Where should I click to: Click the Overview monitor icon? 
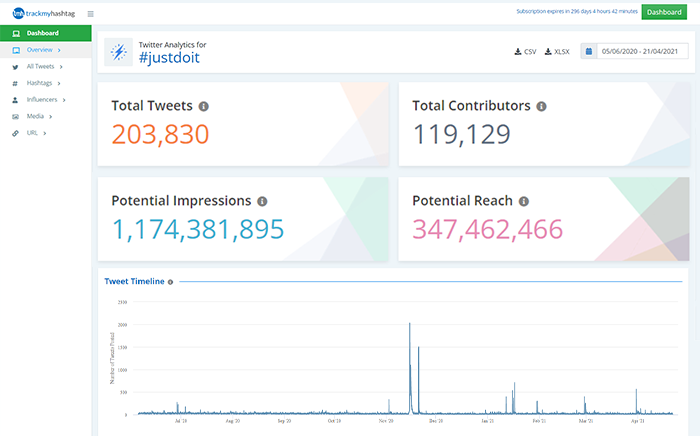click(16, 50)
